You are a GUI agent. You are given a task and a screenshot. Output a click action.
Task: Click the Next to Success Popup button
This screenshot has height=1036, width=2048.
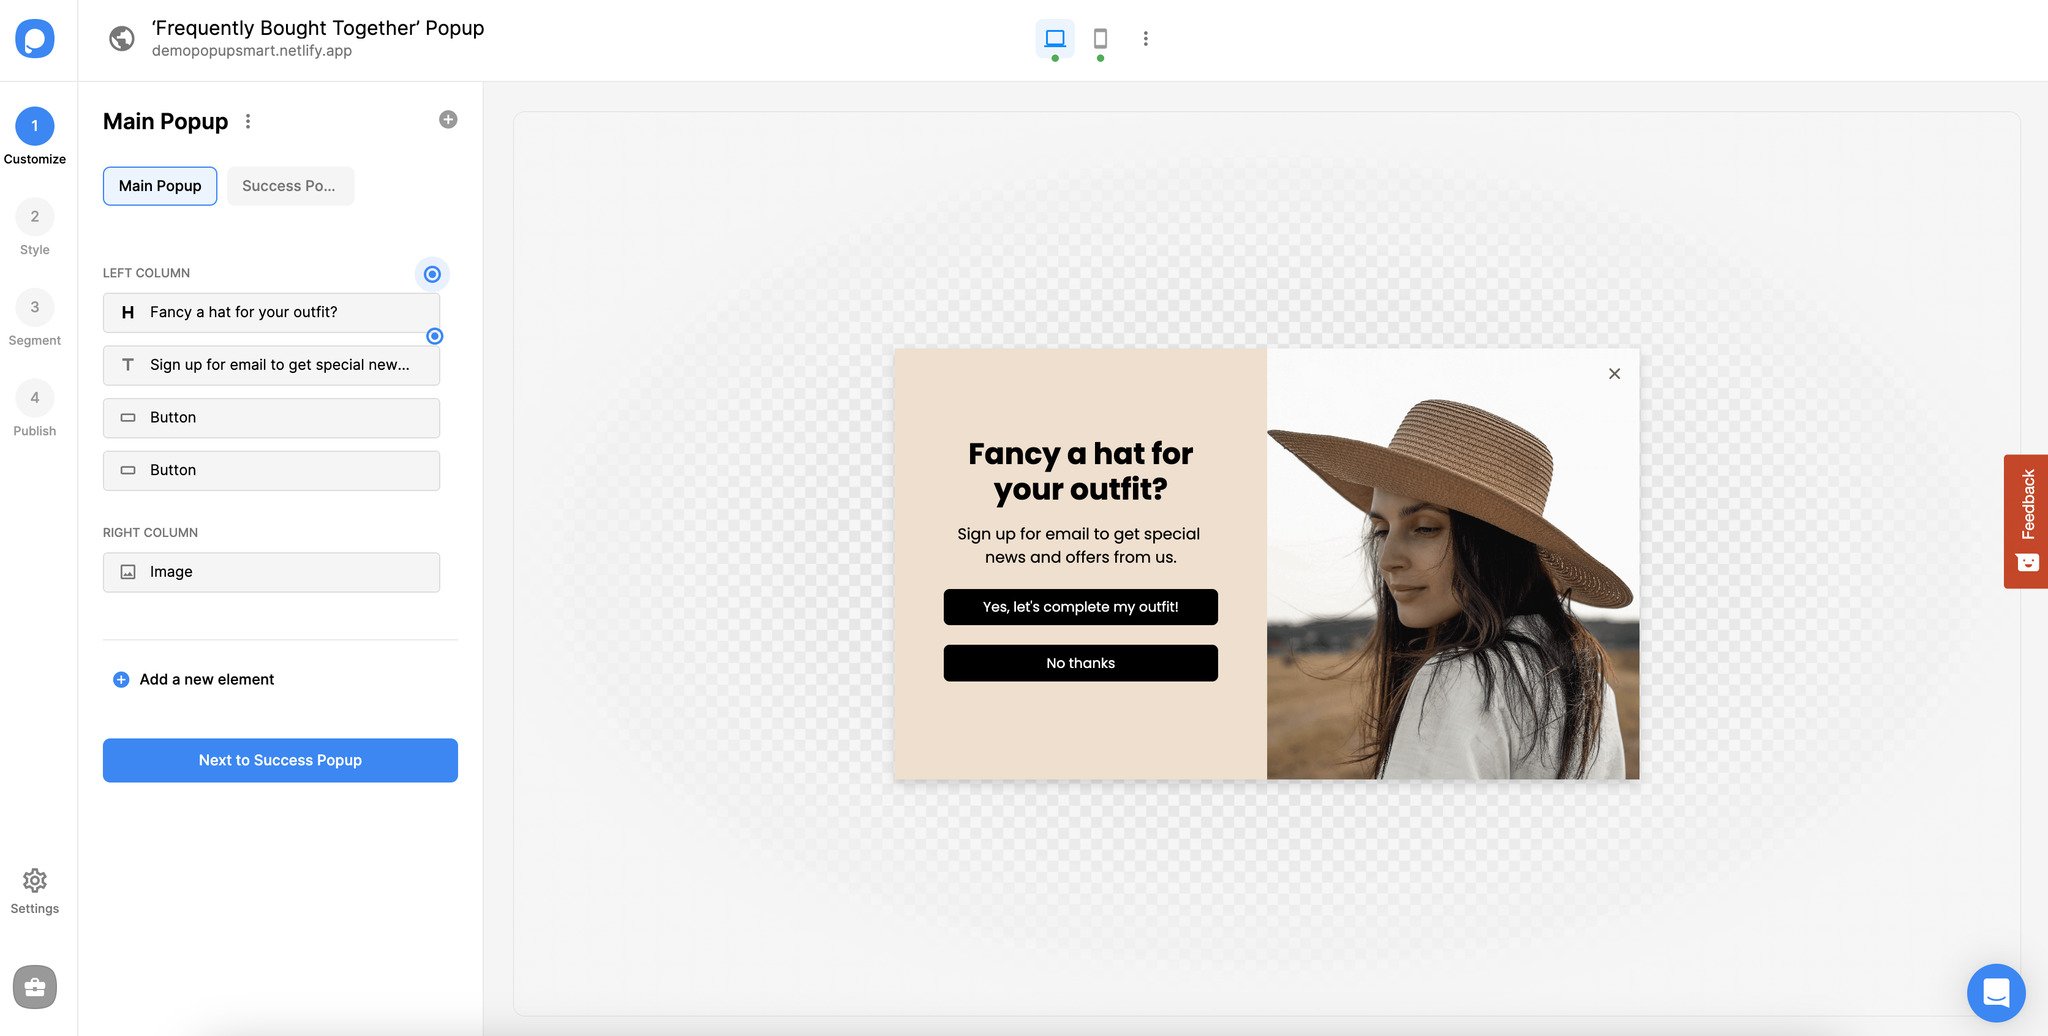(280, 760)
